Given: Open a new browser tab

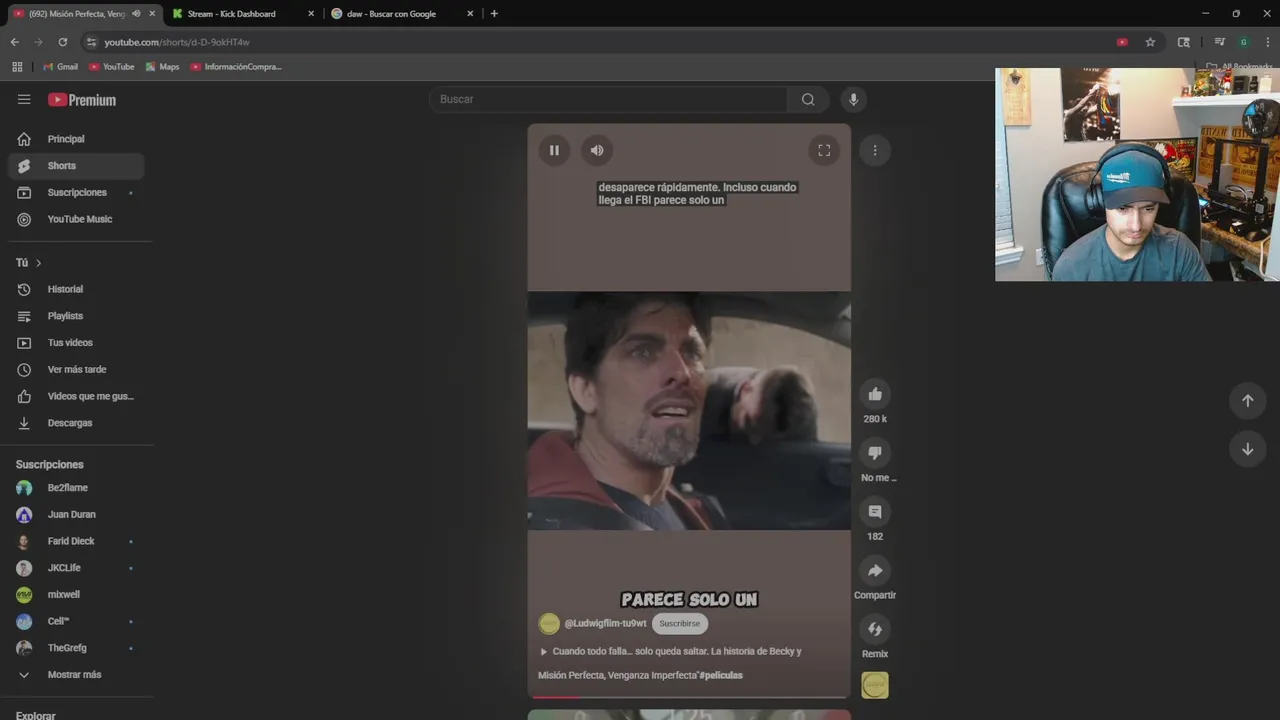Looking at the screenshot, I should (494, 14).
